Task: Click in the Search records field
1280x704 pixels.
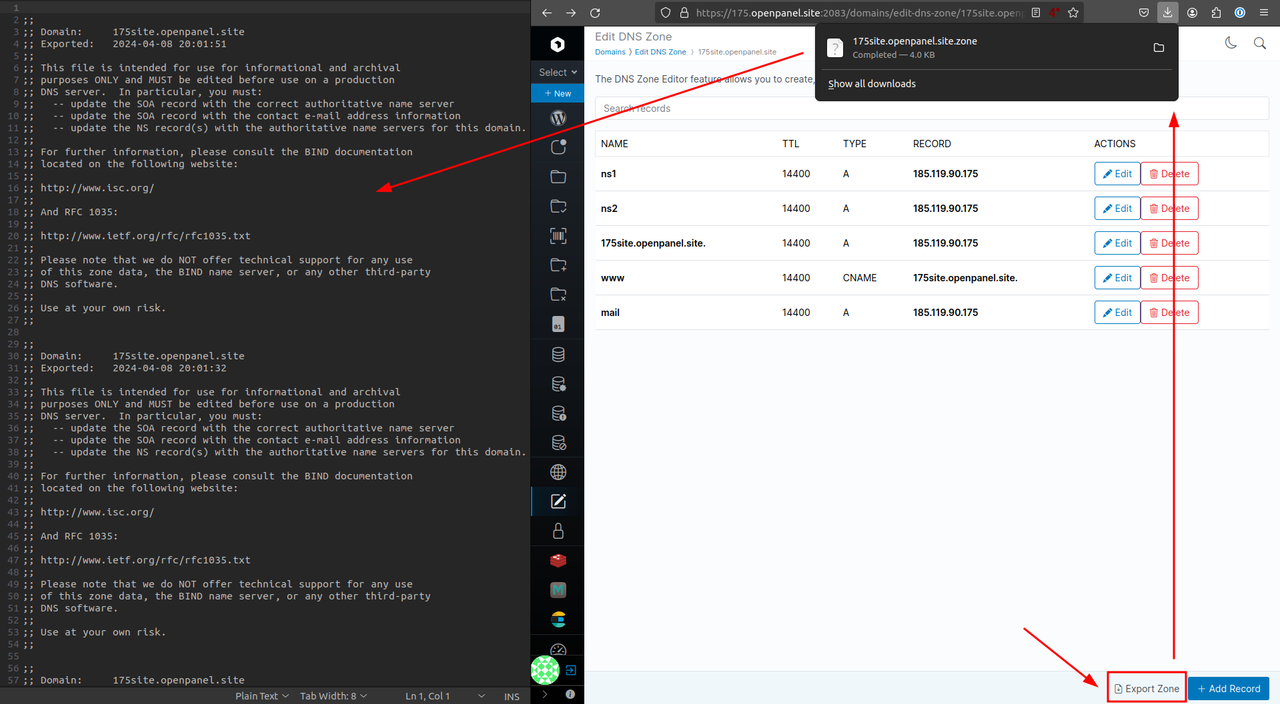Action: (x=931, y=108)
